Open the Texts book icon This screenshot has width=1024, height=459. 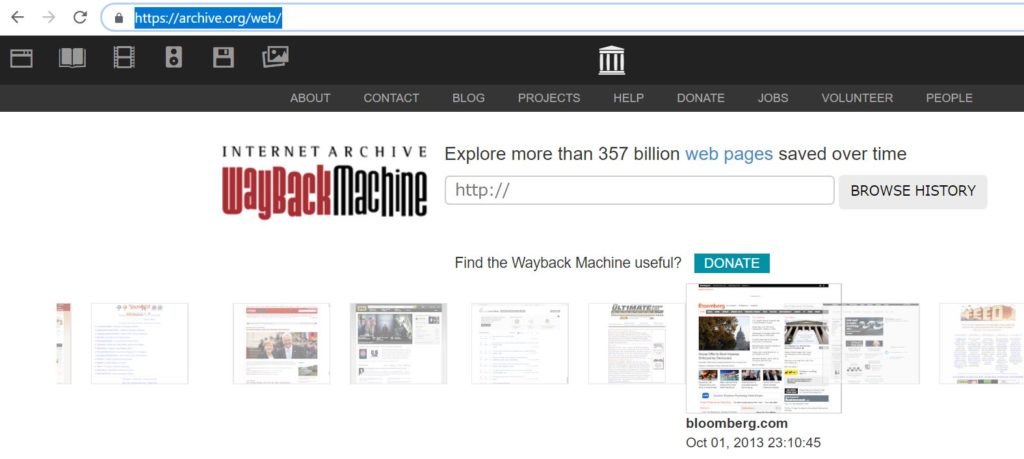[72, 58]
